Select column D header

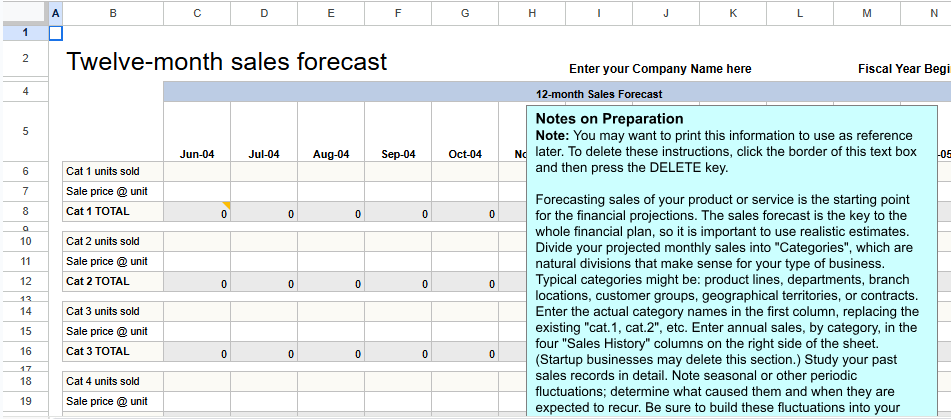(x=264, y=13)
